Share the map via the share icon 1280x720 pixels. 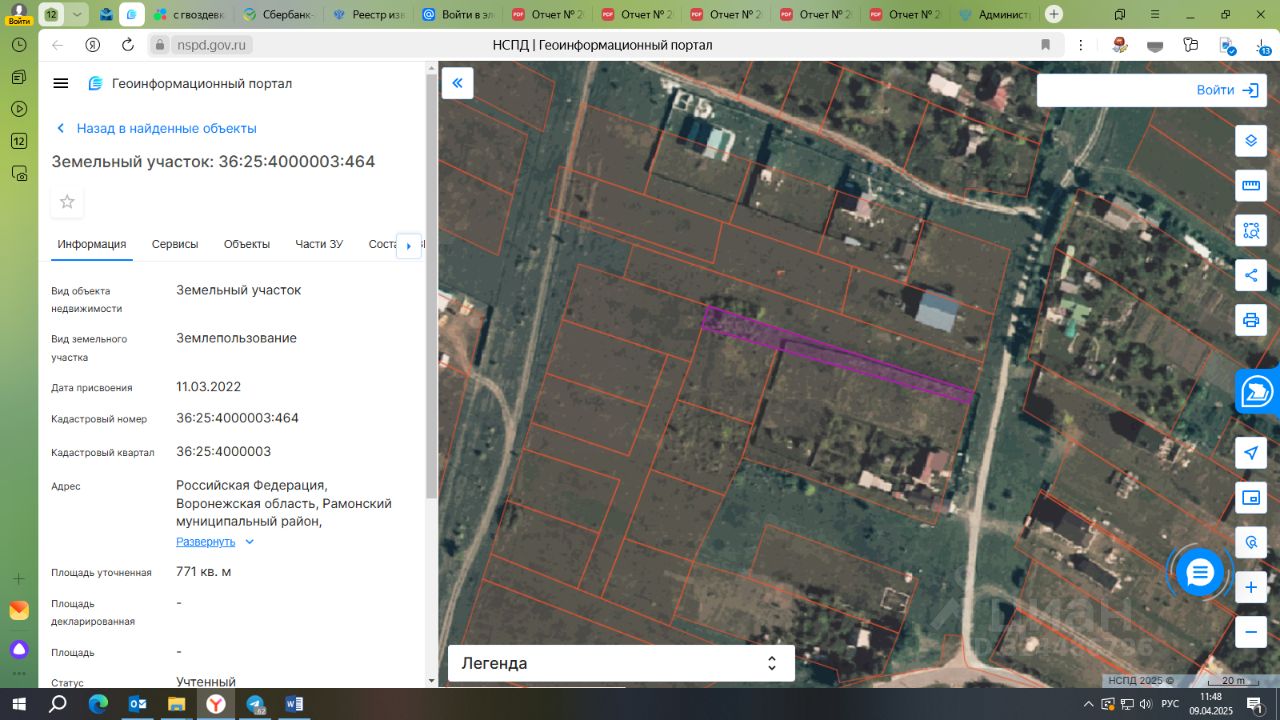point(1250,275)
